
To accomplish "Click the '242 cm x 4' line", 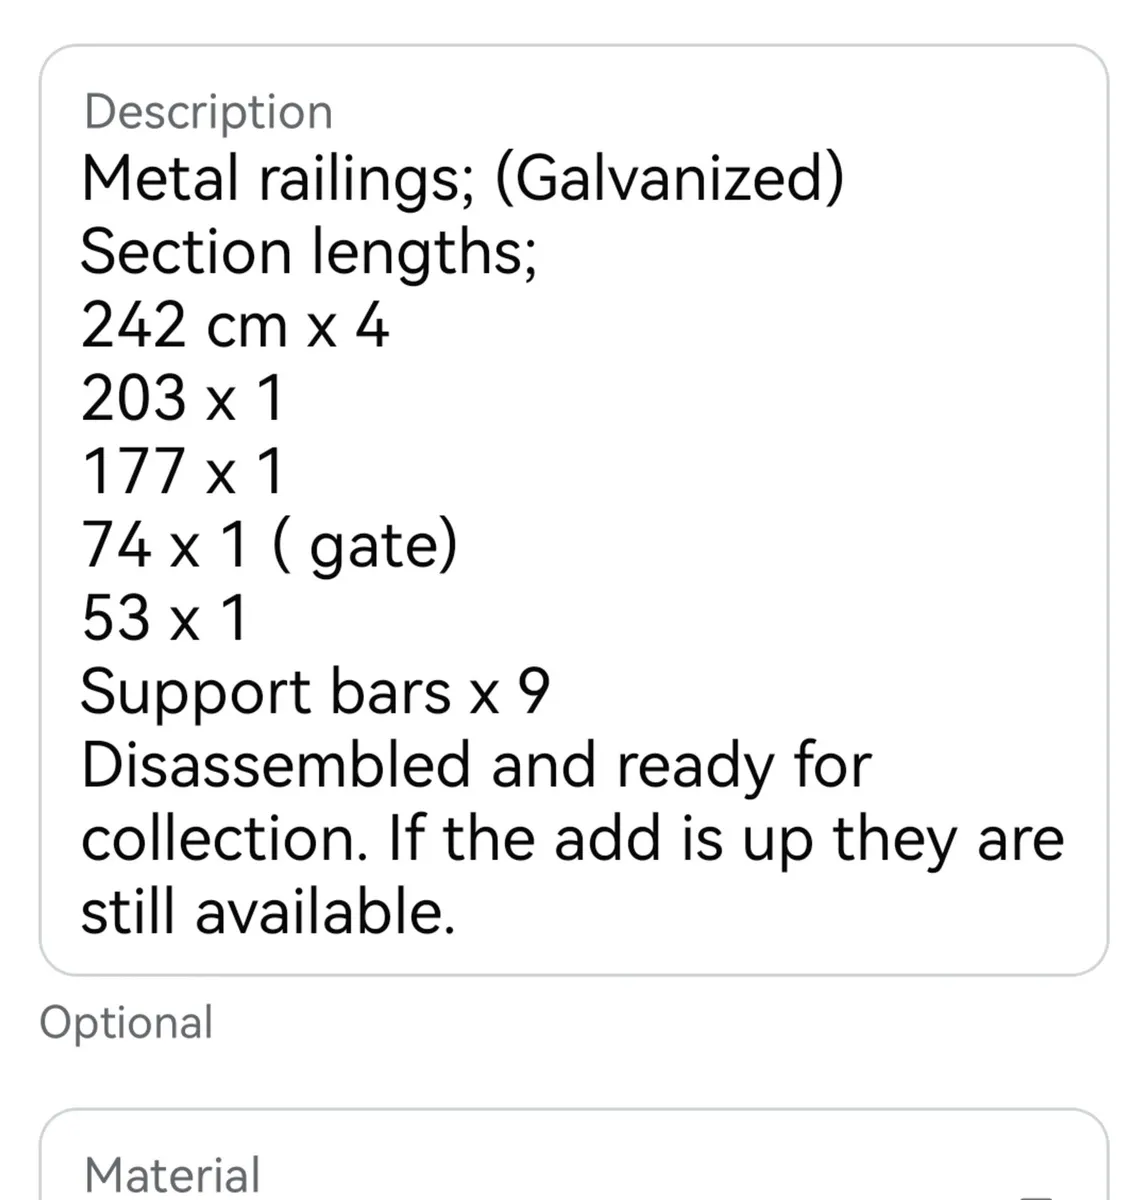I will [x=234, y=326].
